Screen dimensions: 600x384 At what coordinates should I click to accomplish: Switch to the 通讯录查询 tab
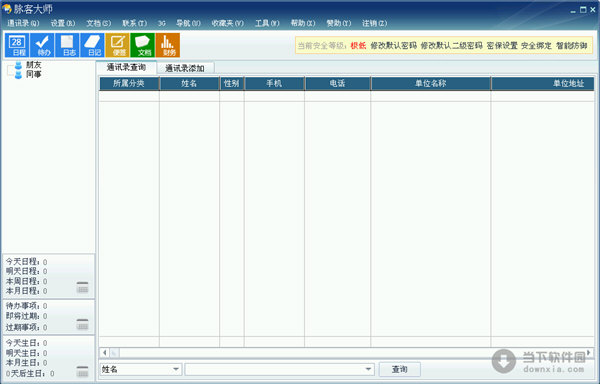click(x=126, y=67)
